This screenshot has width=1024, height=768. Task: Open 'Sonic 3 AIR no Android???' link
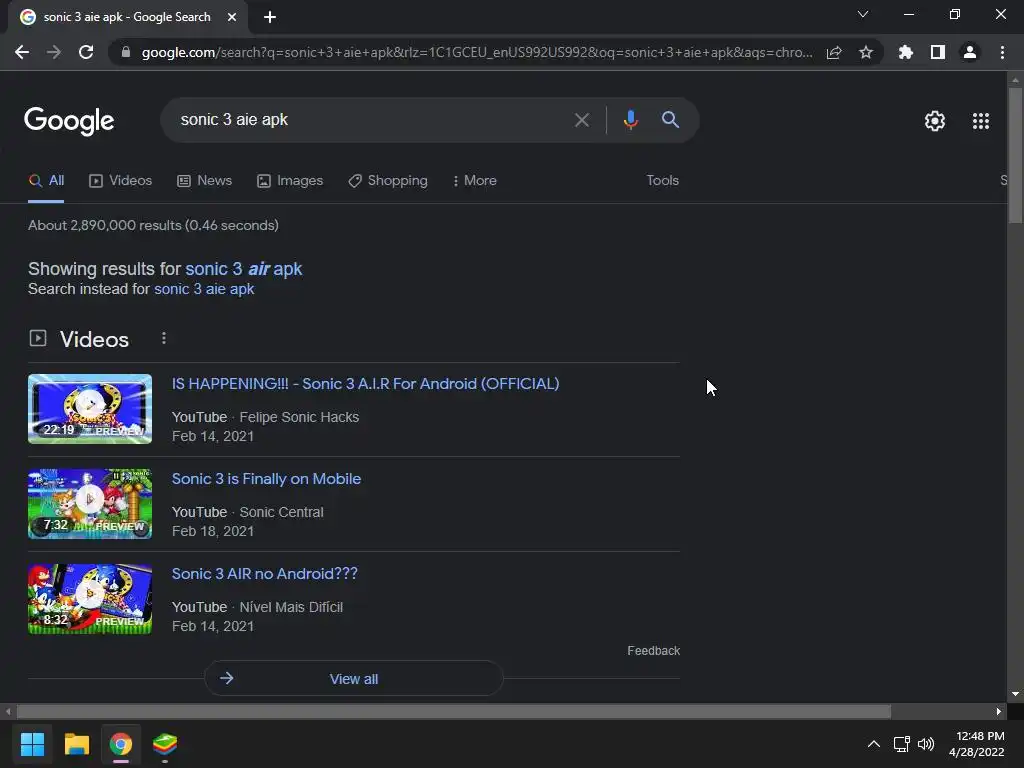coord(264,574)
